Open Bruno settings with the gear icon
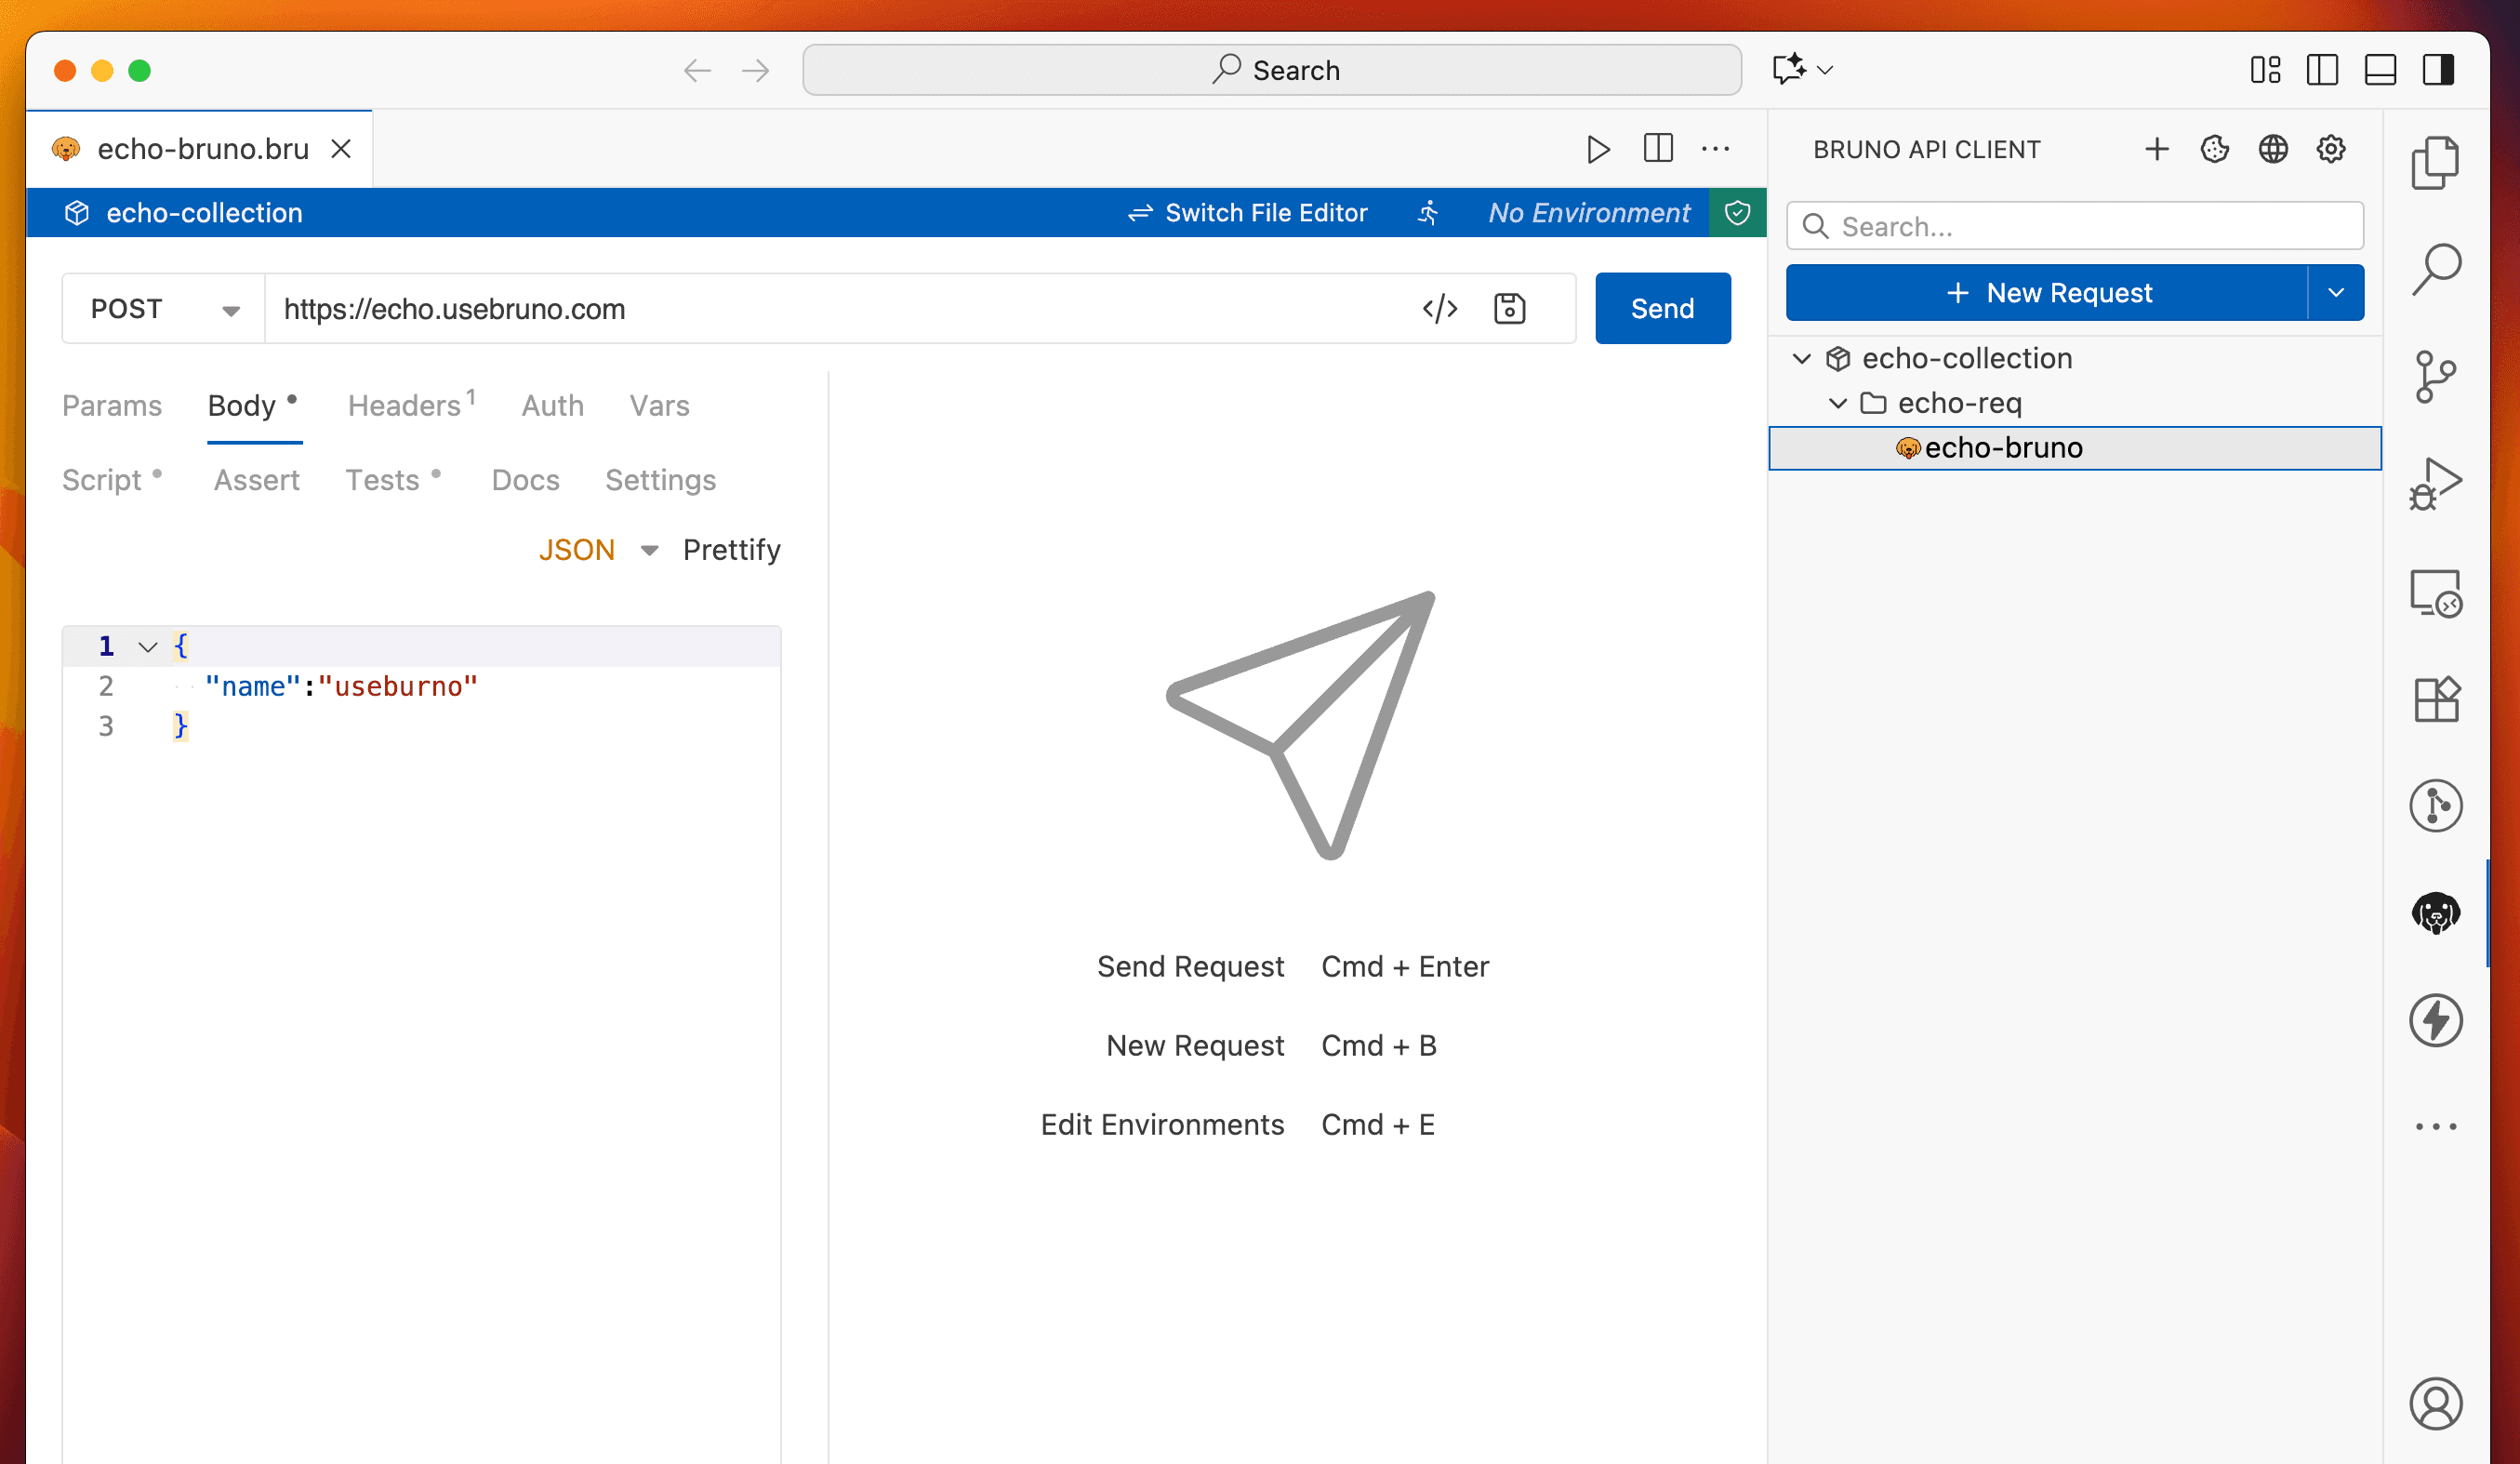This screenshot has height=1464, width=2520. pos(2331,148)
